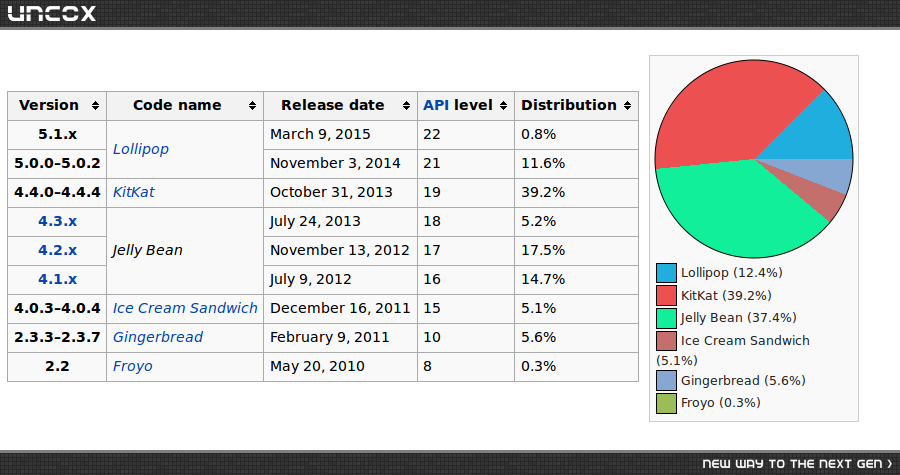
Task: Select the '0.8%' distribution cell
Action: pyautogui.click(x=576, y=135)
